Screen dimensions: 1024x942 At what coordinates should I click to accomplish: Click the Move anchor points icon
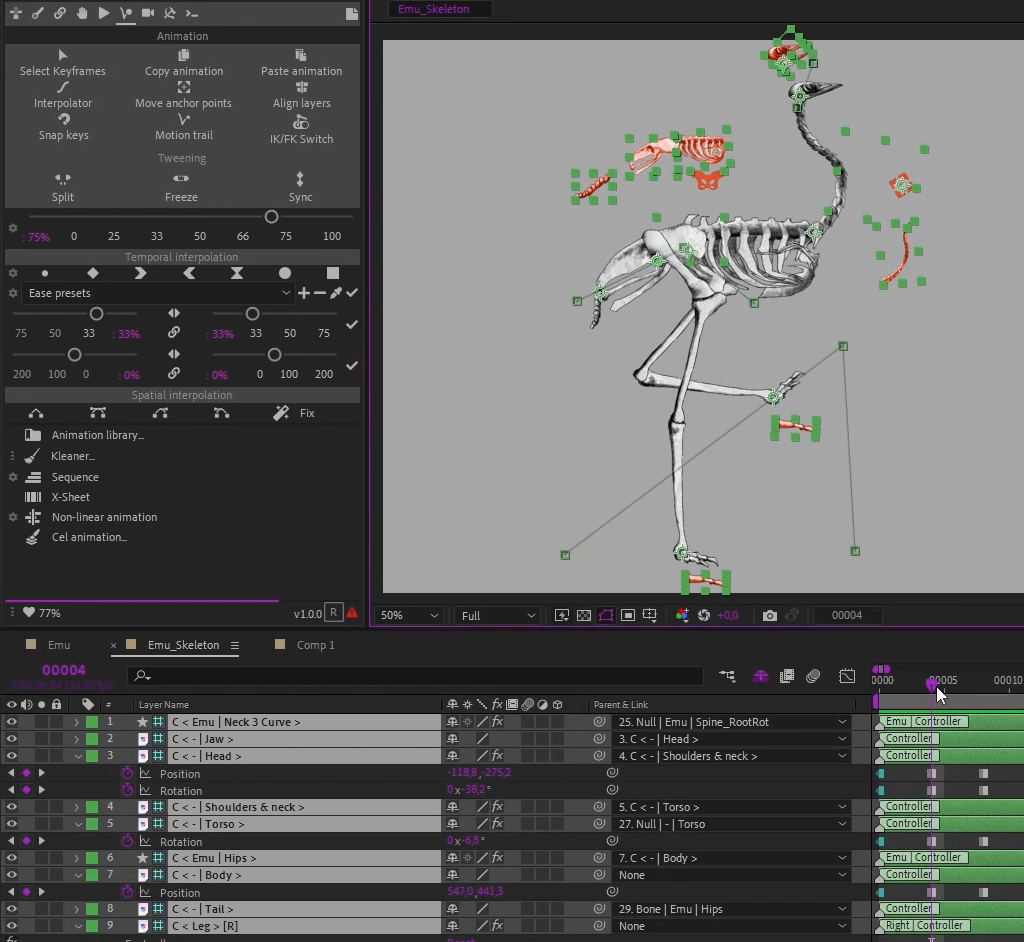183,88
